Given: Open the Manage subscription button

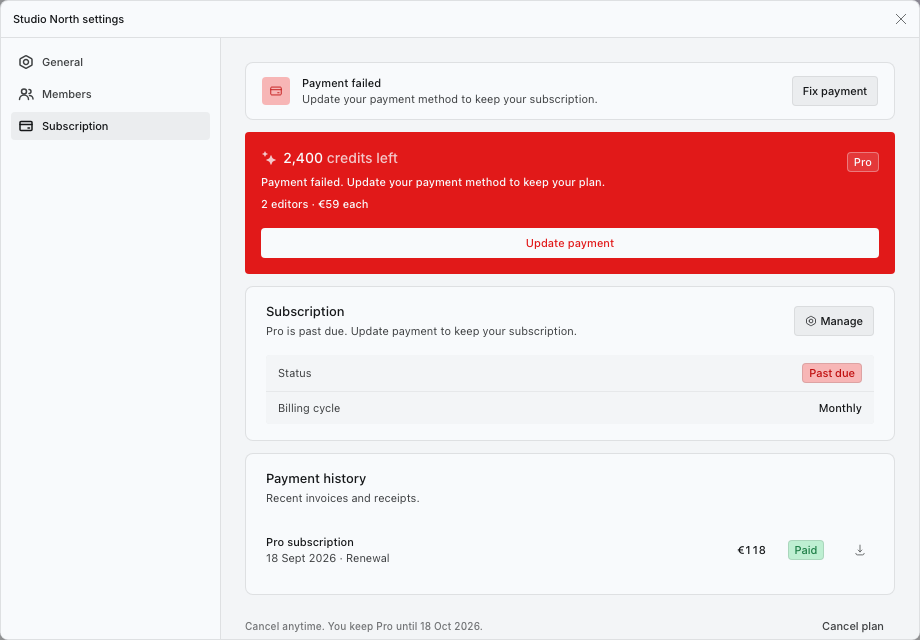Looking at the screenshot, I should tap(834, 321).
